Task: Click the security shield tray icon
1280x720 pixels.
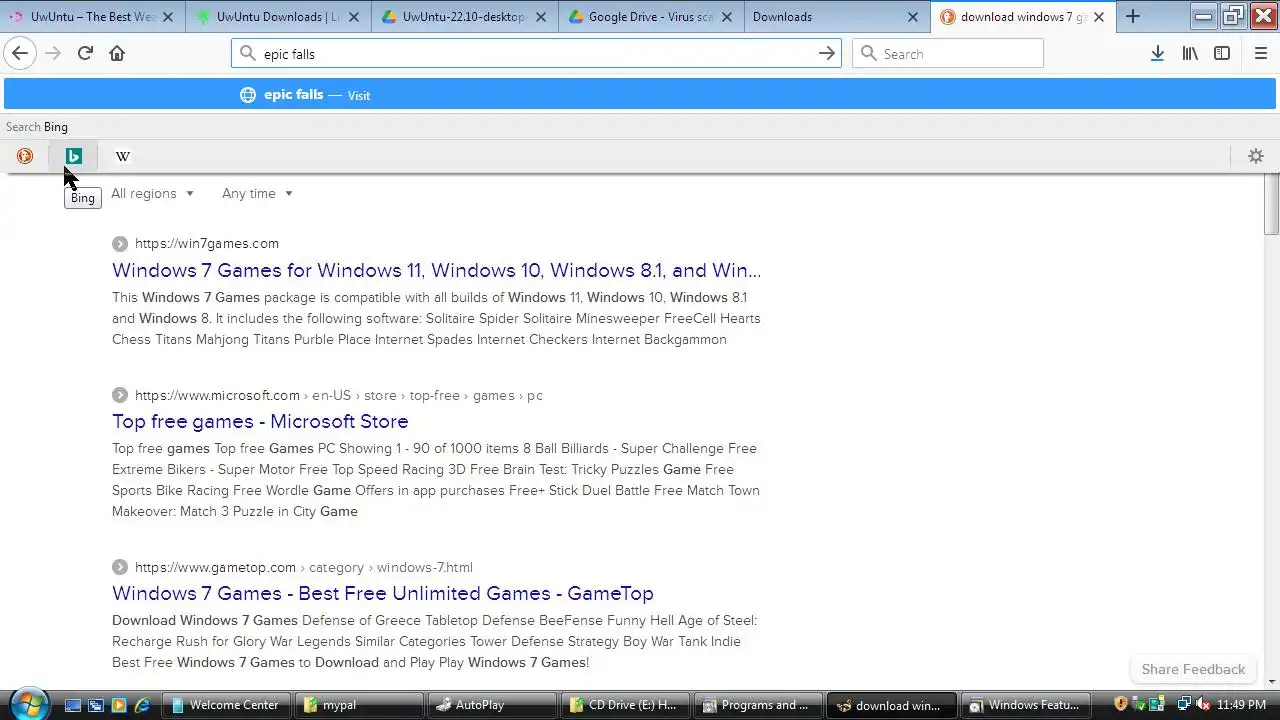Action: pyautogui.click(x=1121, y=705)
